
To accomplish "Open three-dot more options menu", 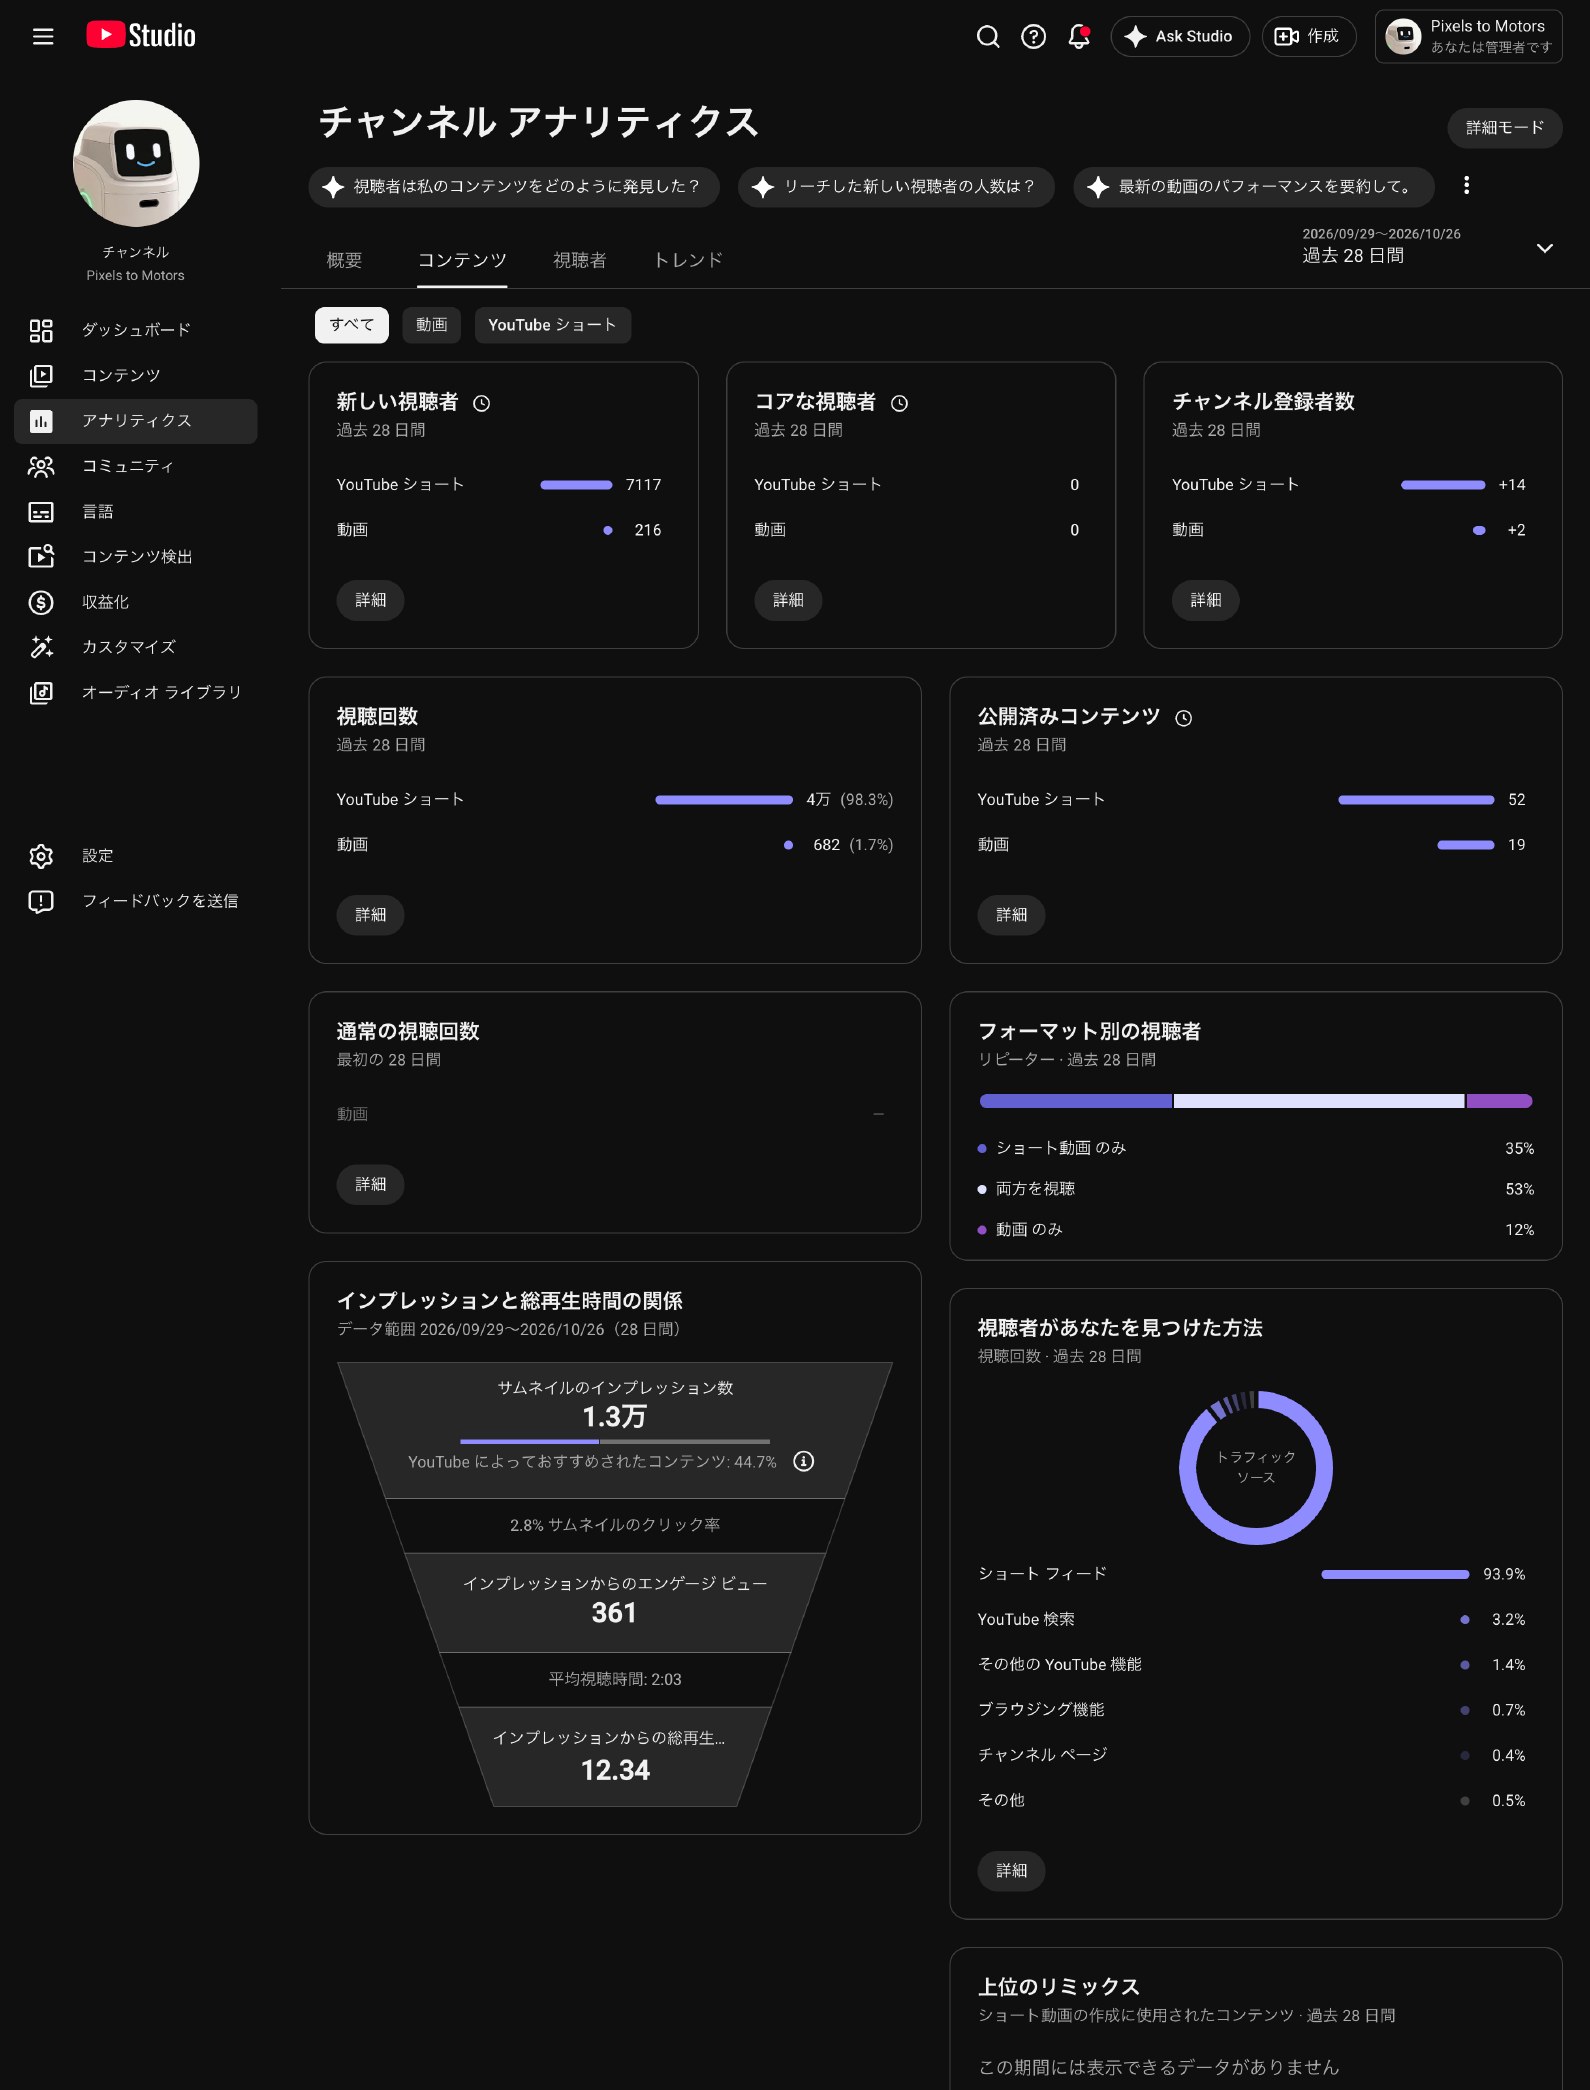I will 1466,186.
